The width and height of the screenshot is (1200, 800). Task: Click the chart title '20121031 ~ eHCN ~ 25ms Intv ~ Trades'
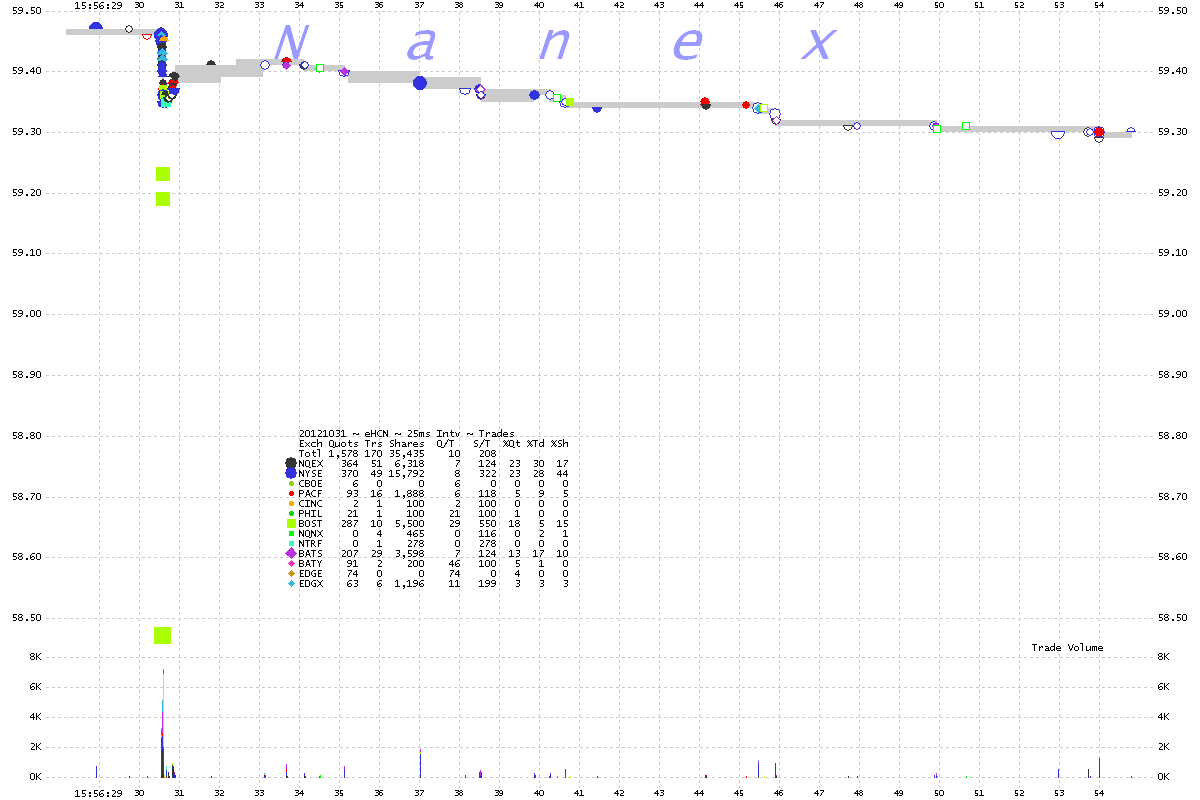coord(407,433)
